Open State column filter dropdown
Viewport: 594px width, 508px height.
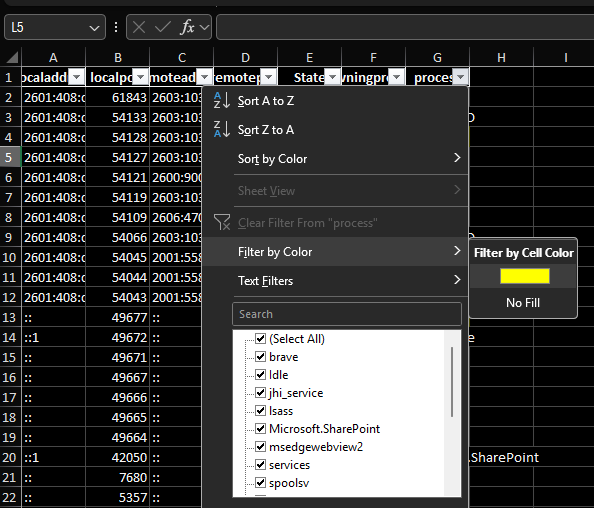pos(333,77)
